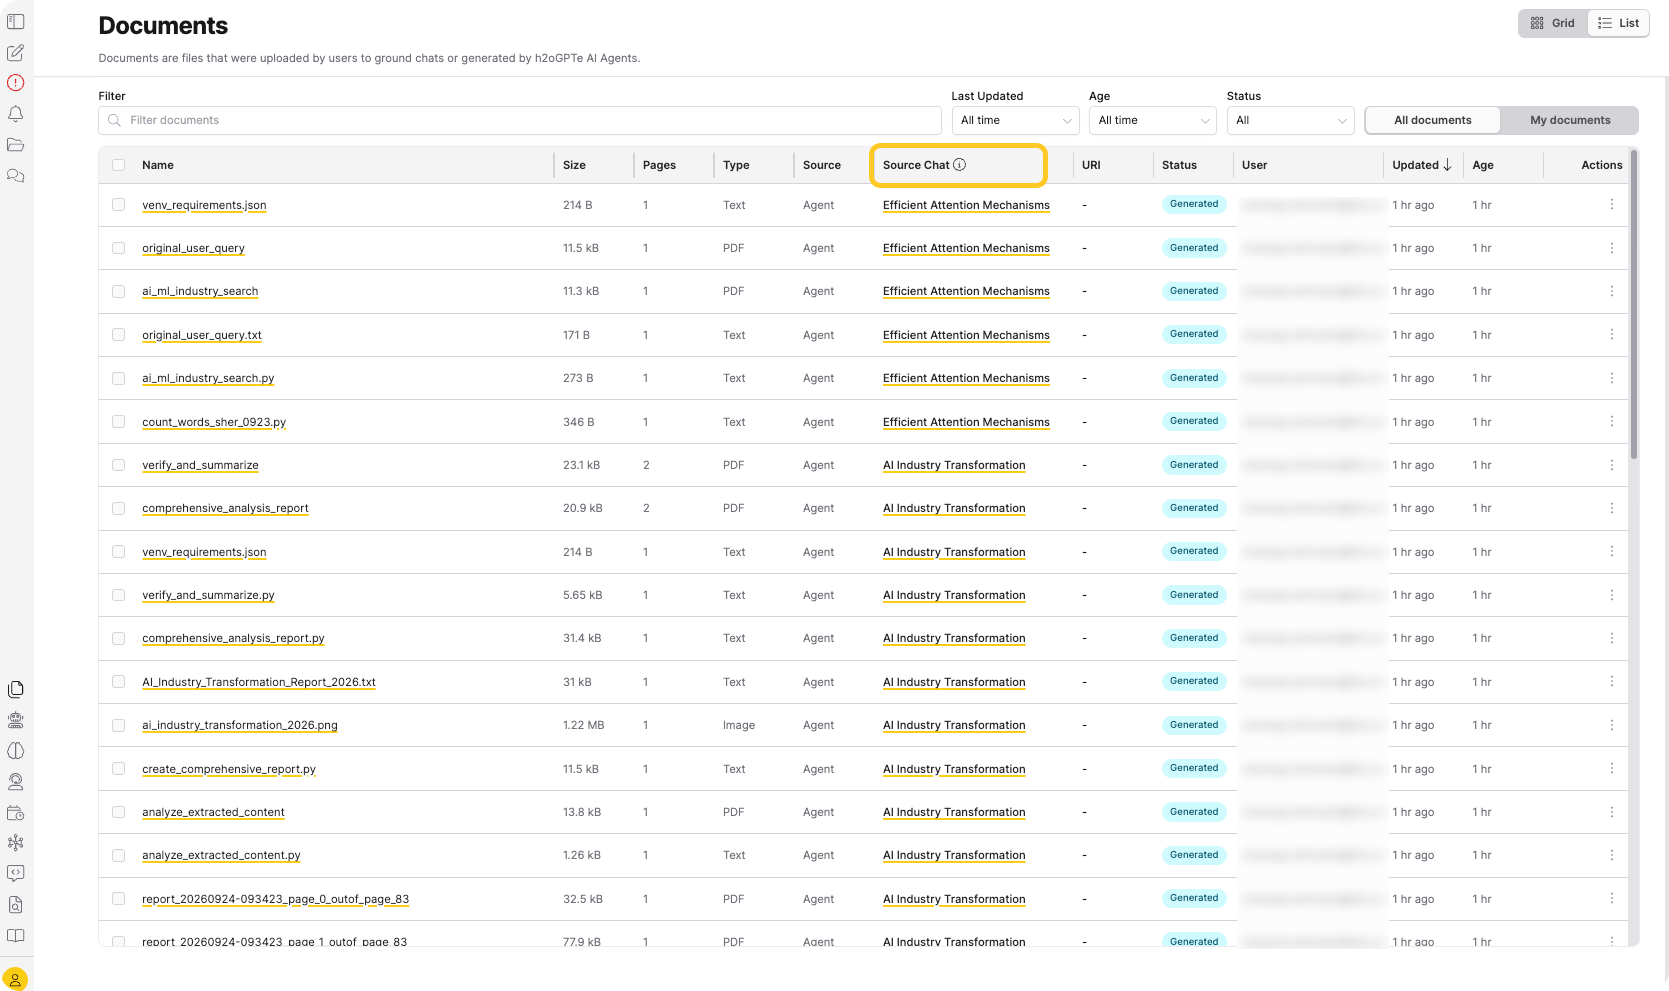Check the box for ai_ml_industry_search.py row
This screenshot has width=1669, height=991.
pyautogui.click(x=119, y=378)
